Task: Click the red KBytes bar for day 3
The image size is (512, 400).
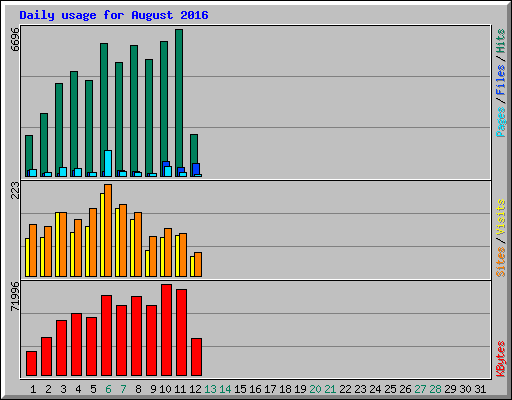Action: tap(61, 348)
